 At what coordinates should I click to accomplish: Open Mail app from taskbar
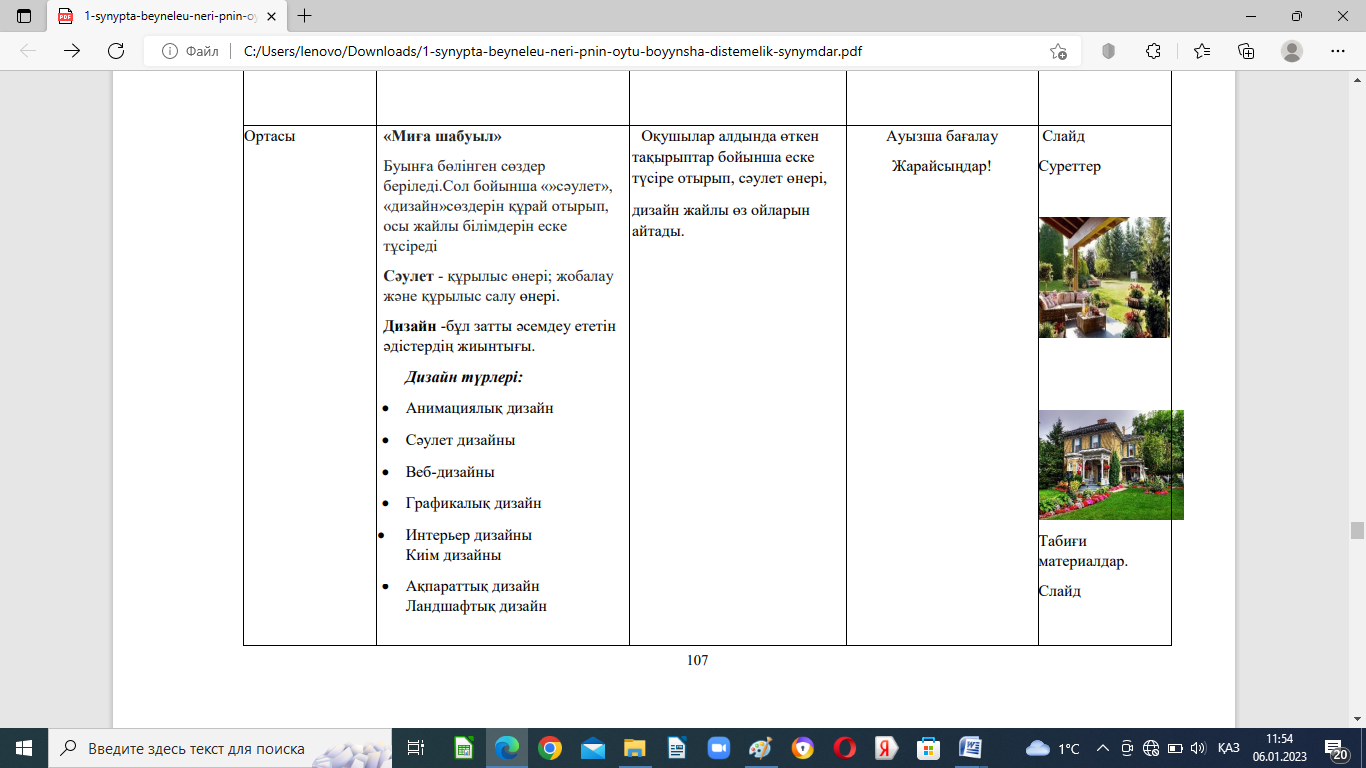[x=592, y=748]
